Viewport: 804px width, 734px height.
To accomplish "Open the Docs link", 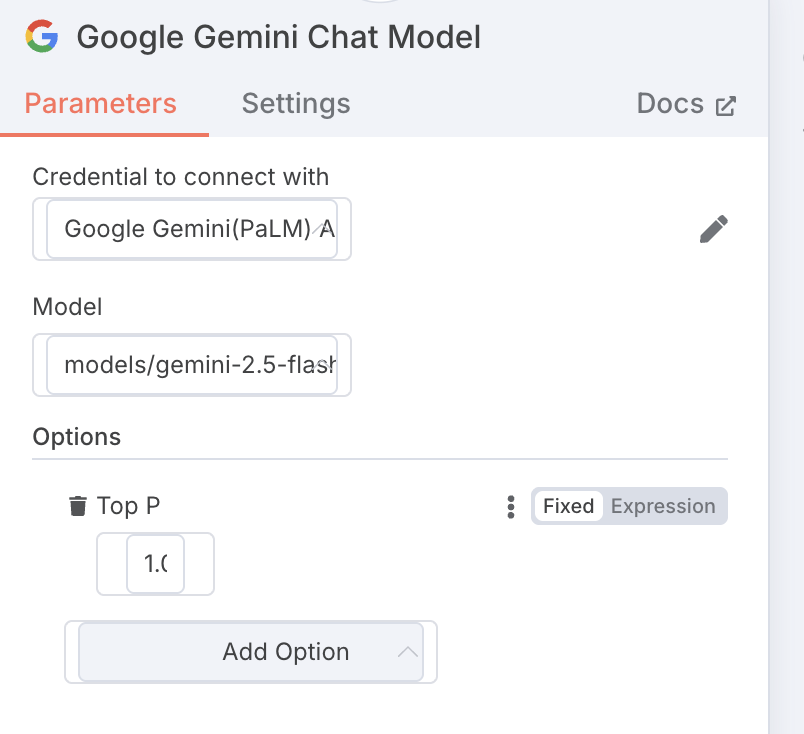I will 670,103.
